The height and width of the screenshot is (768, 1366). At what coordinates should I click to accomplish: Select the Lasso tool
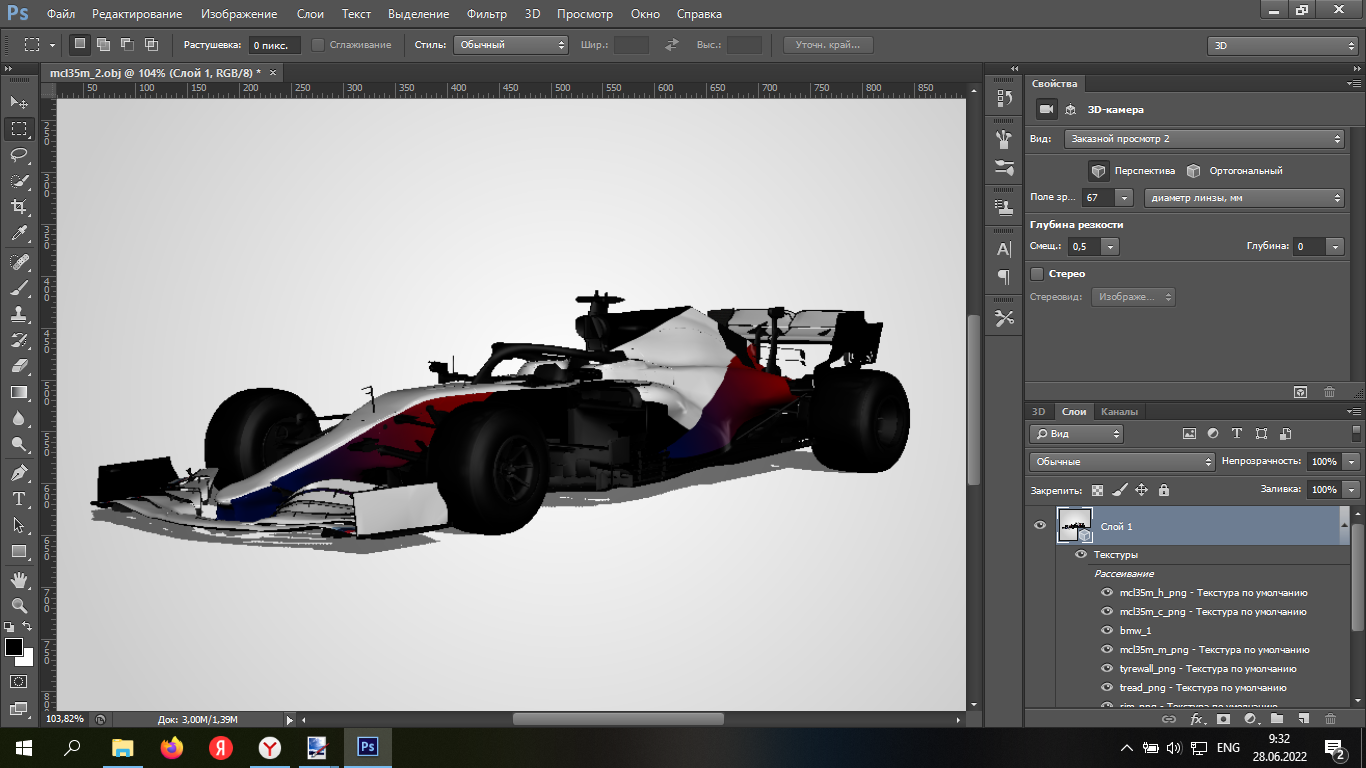(19, 155)
